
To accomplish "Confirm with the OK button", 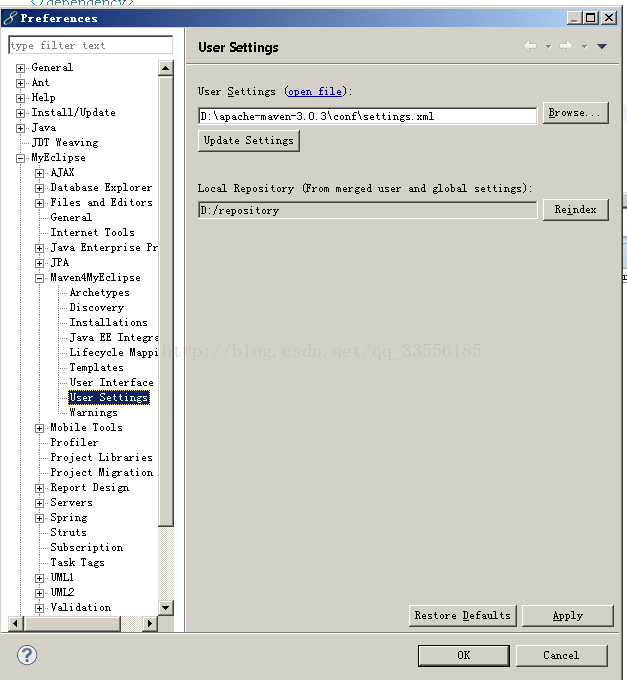I will pos(464,656).
